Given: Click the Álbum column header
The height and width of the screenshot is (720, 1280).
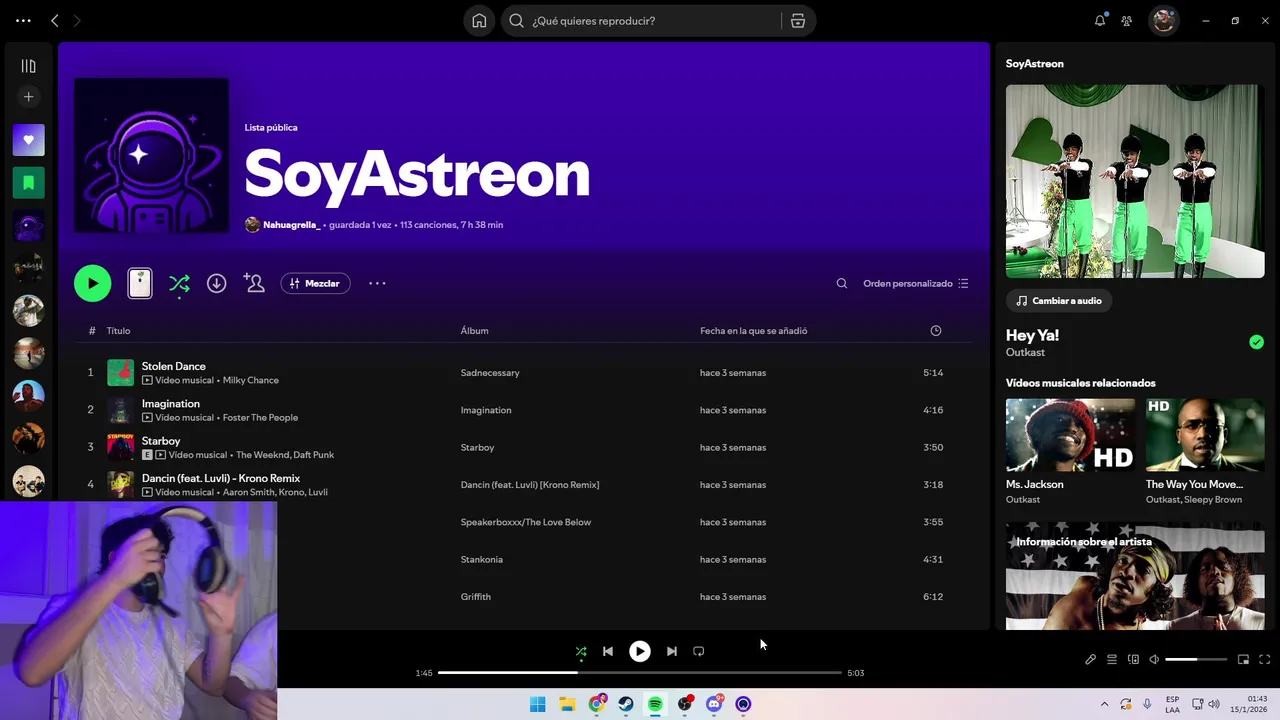Looking at the screenshot, I should point(474,331).
